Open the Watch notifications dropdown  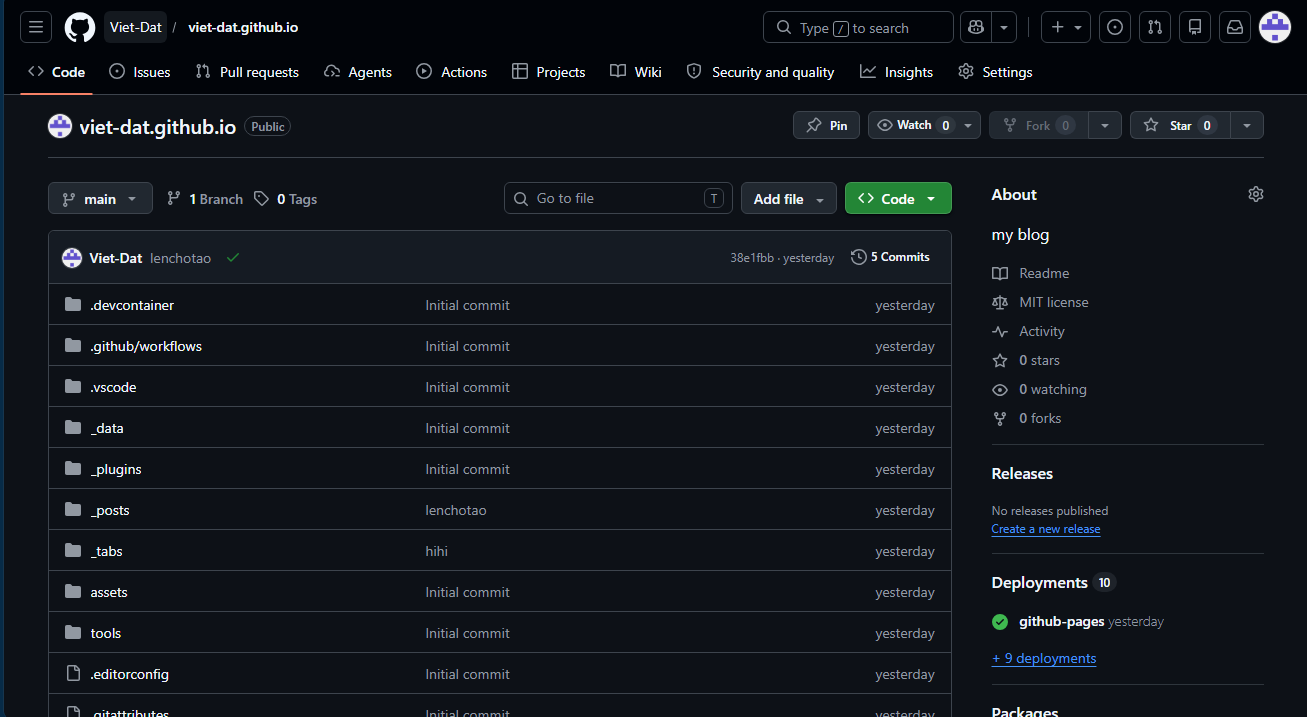click(x=925, y=125)
